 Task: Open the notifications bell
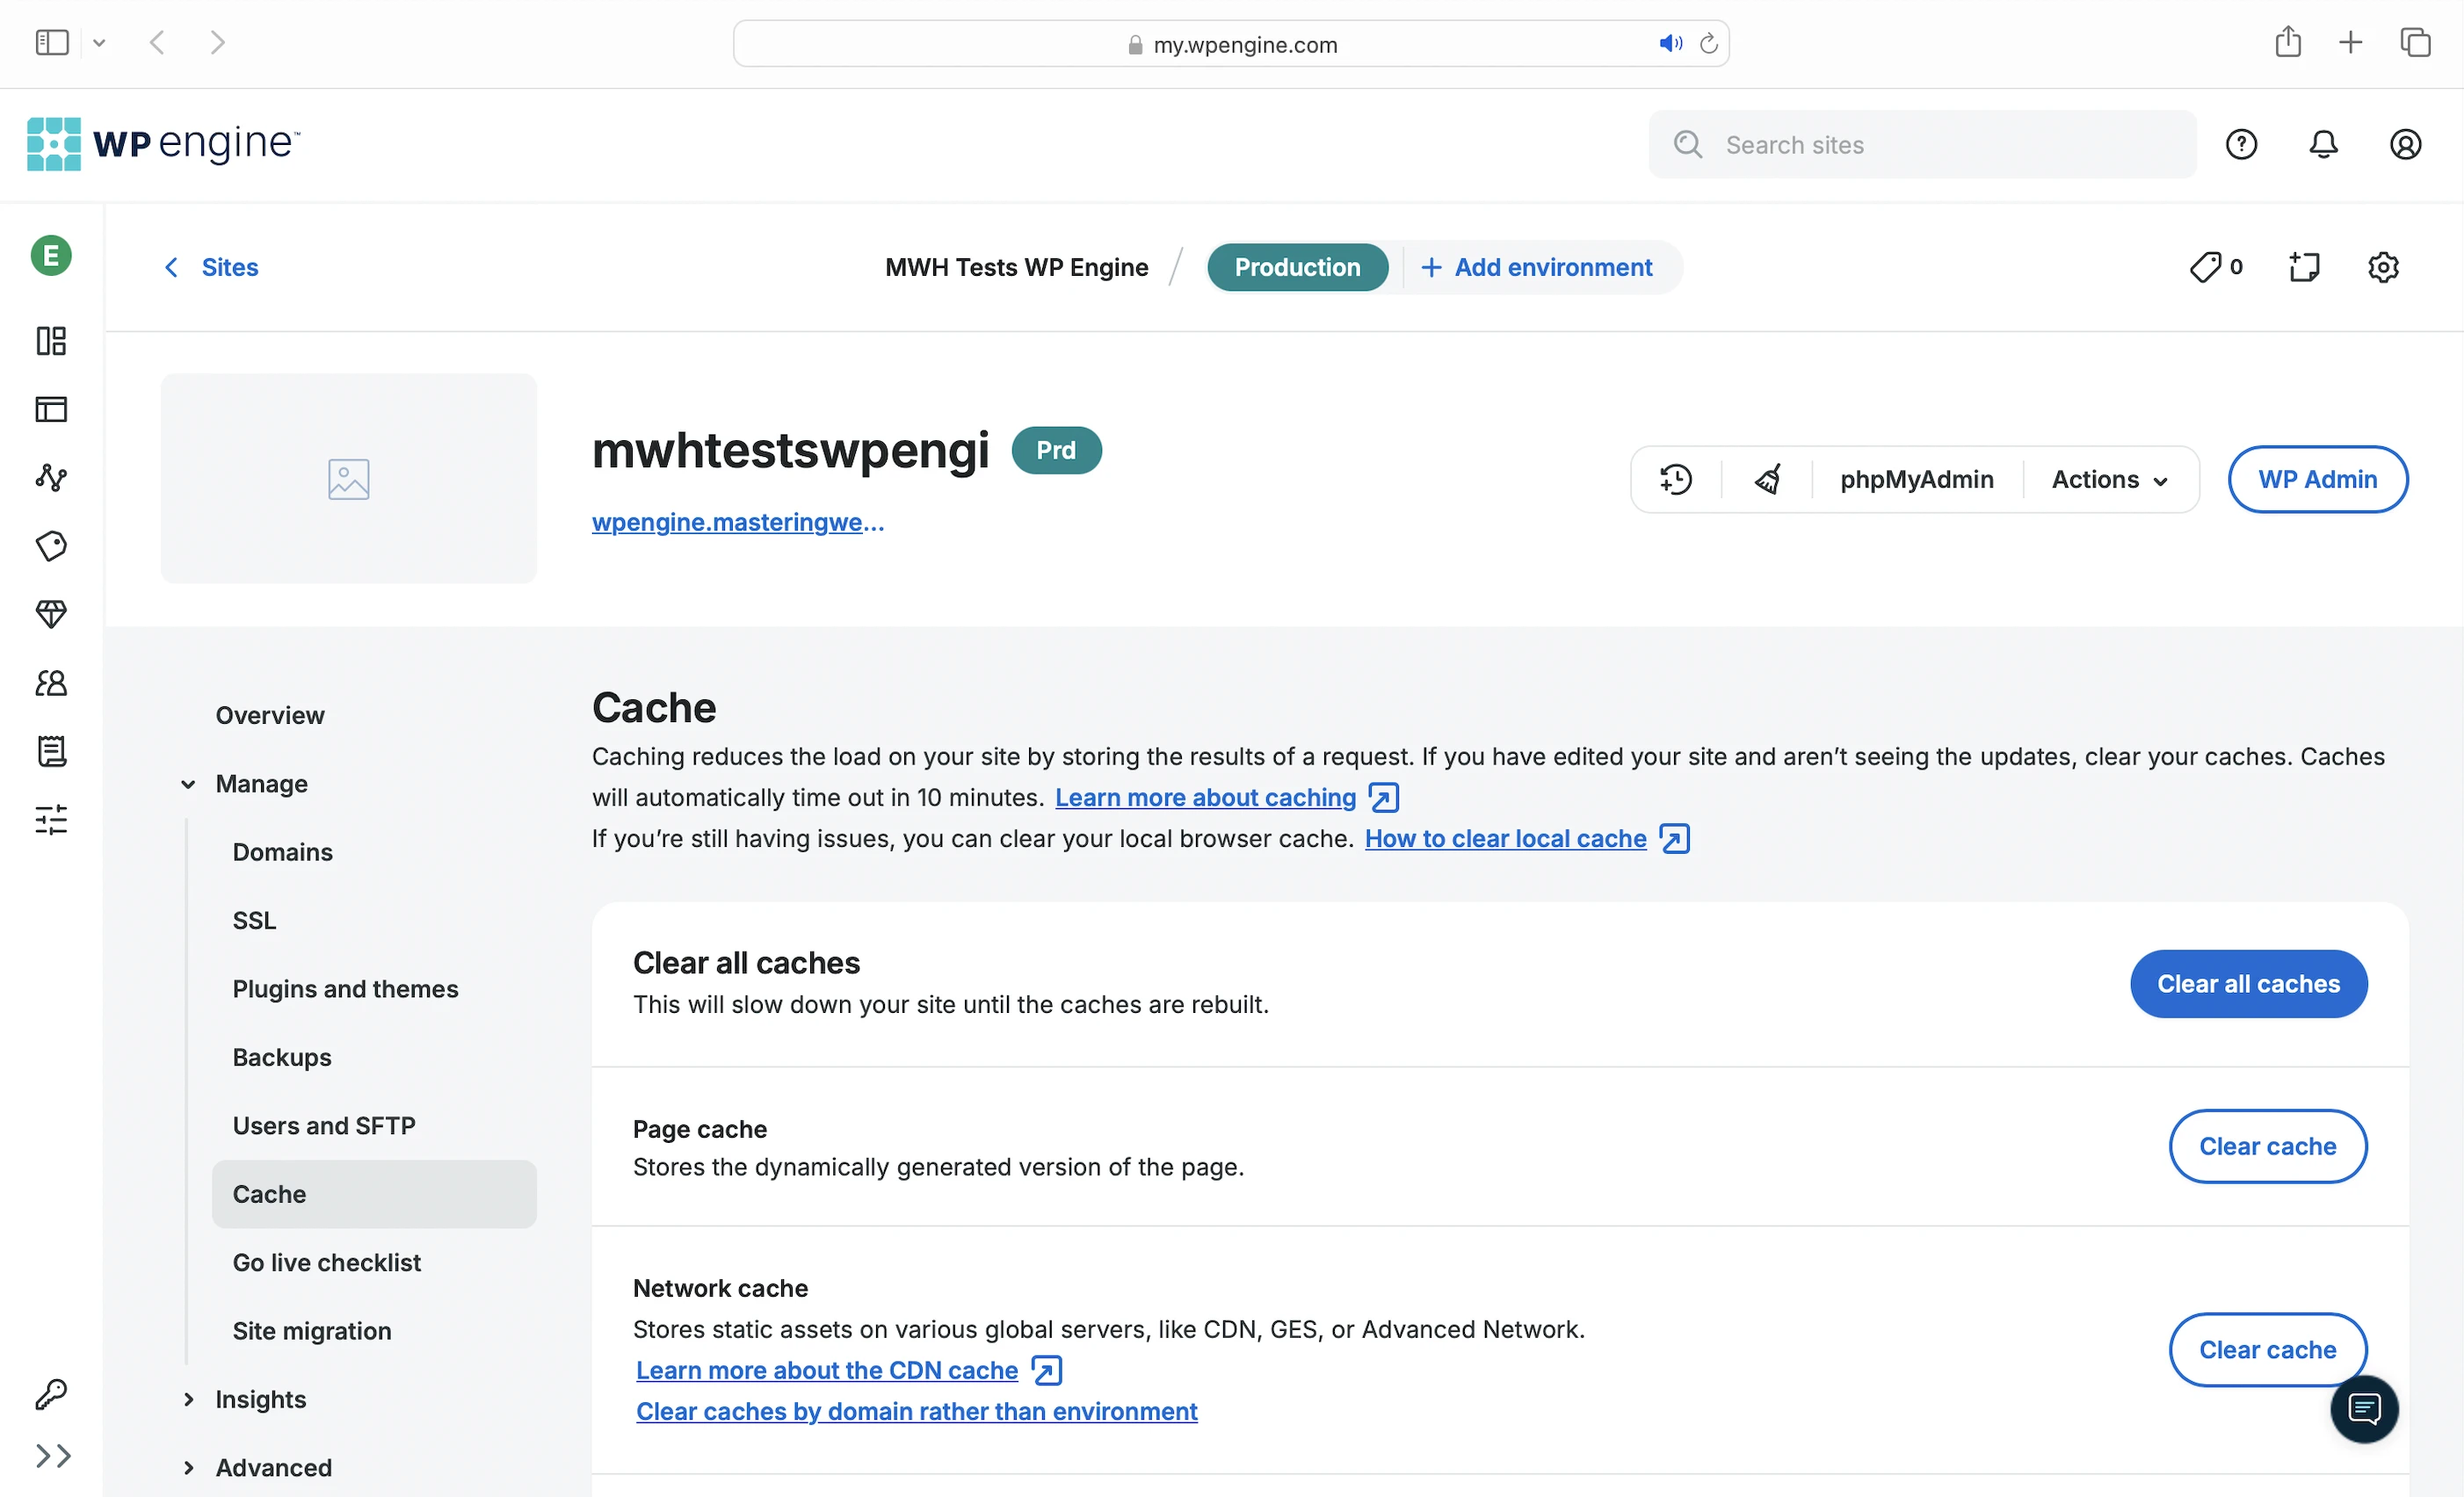tap(2323, 144)
